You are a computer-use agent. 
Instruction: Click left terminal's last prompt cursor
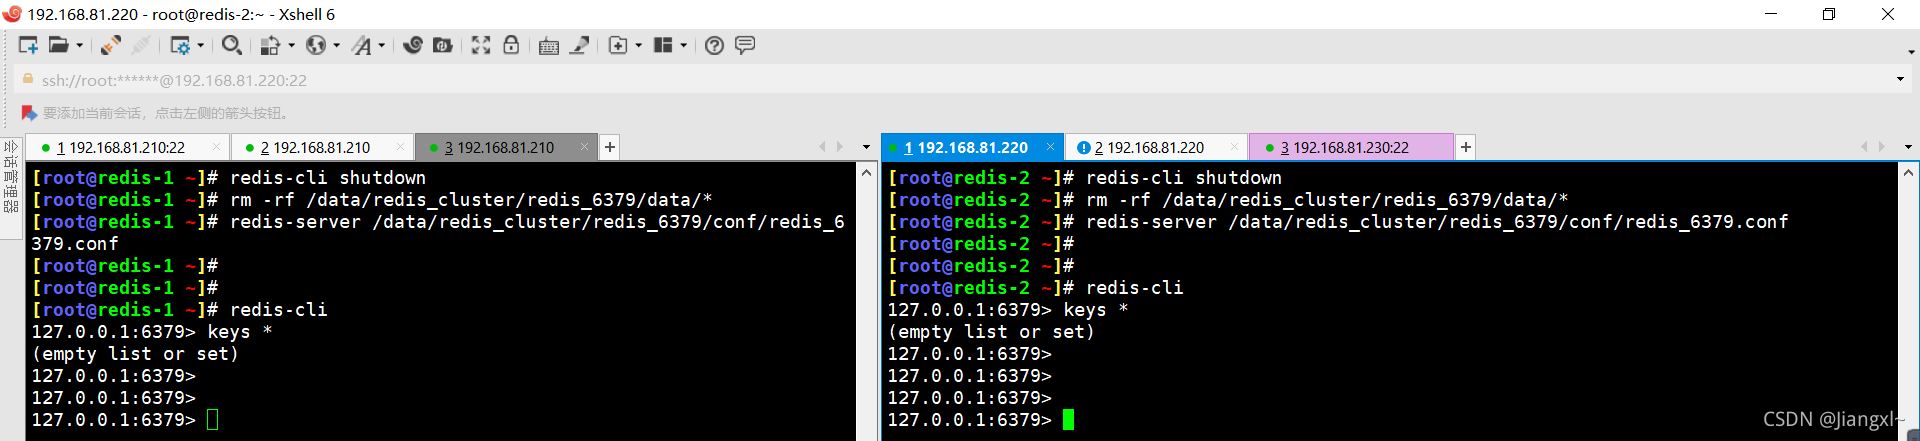(x=212, y=419)
